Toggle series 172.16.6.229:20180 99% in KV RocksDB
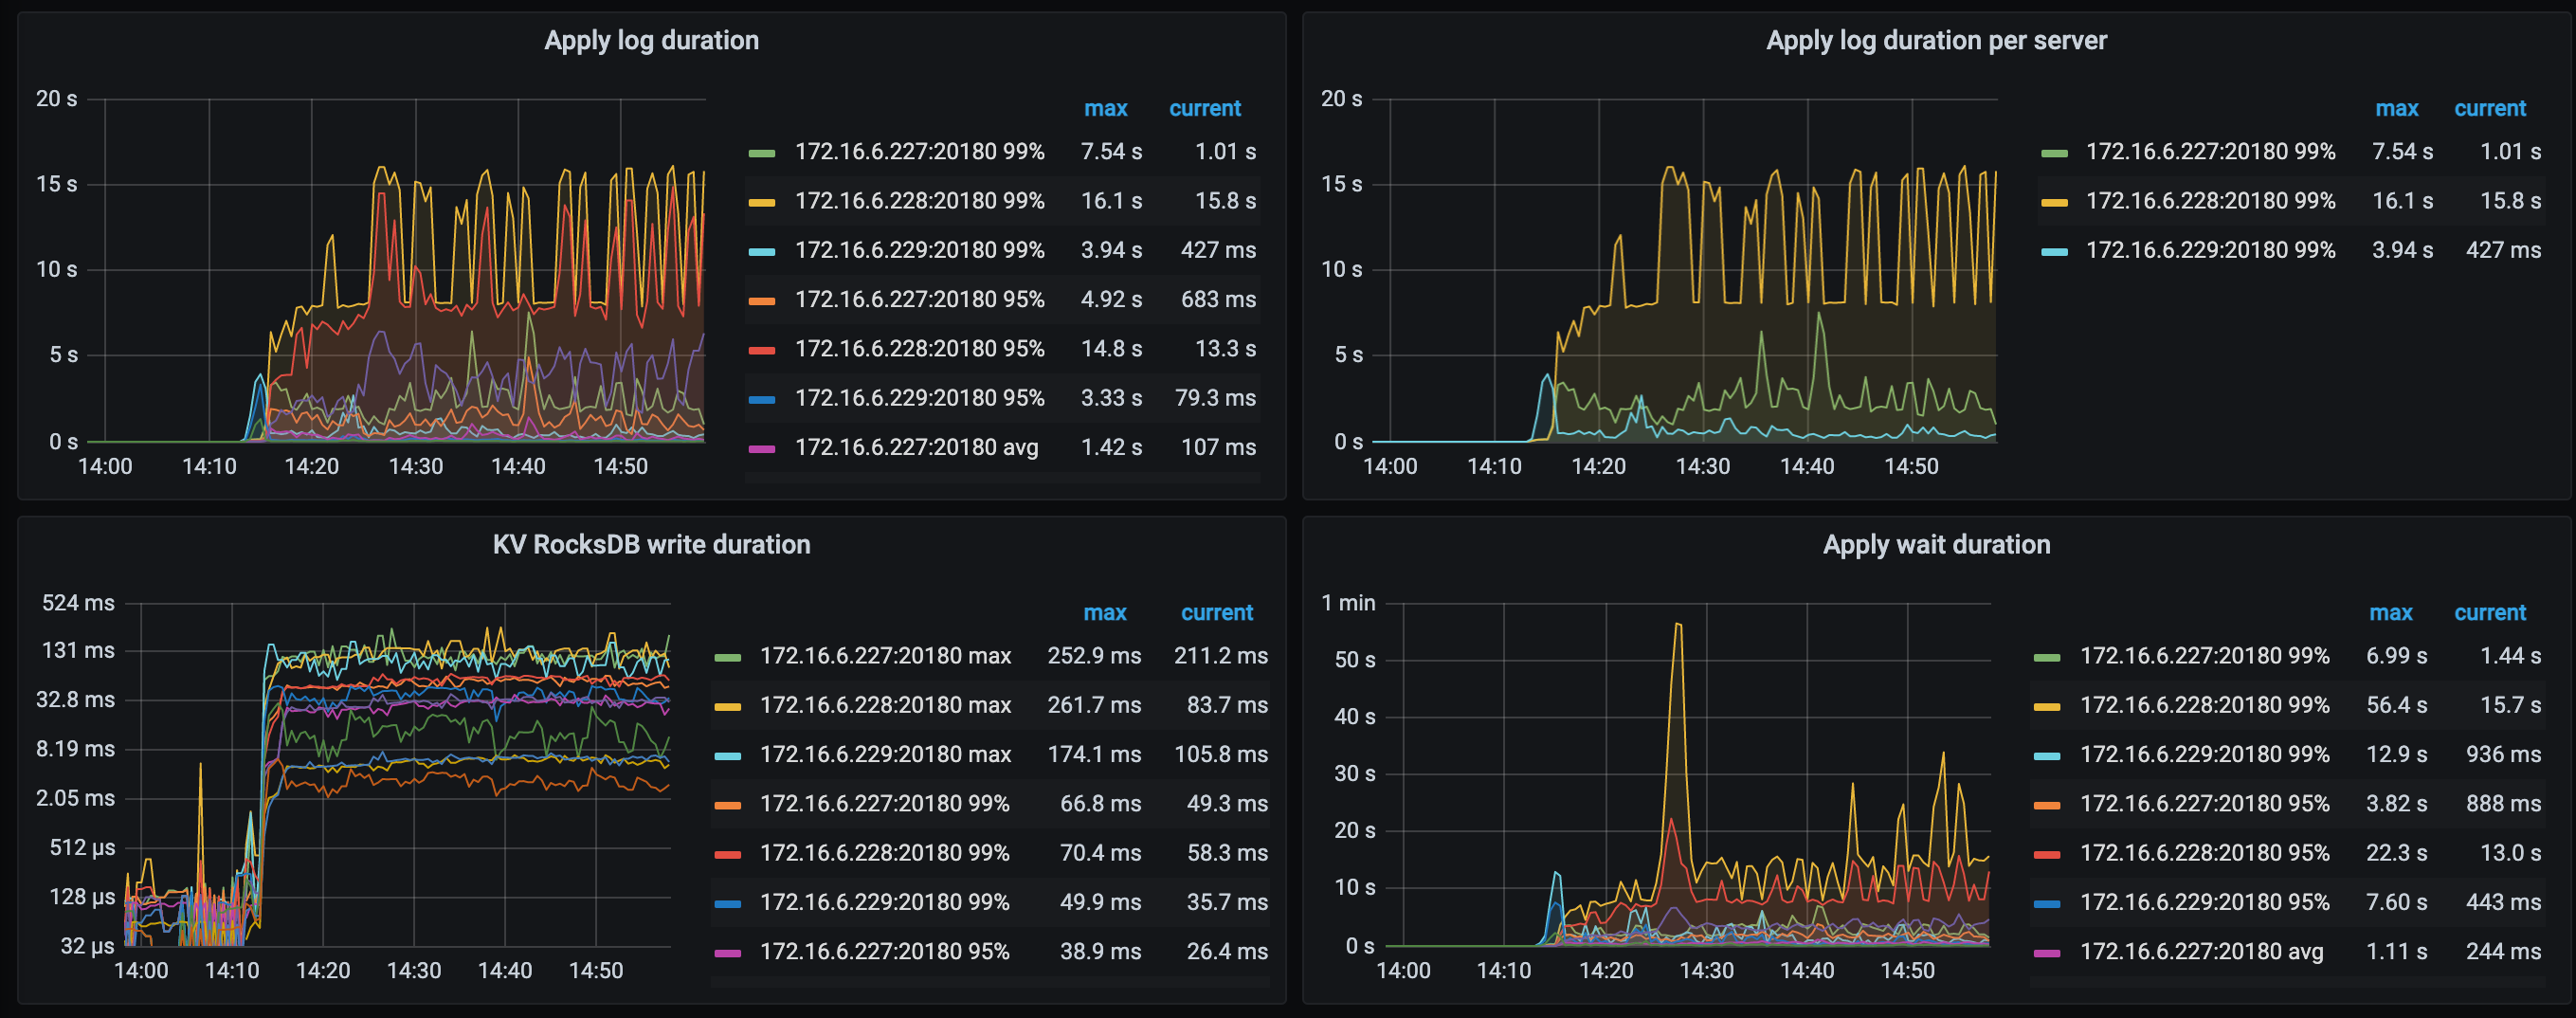Image resolution: width=2576 pixels, height=1018 pixels. (884, 902)
